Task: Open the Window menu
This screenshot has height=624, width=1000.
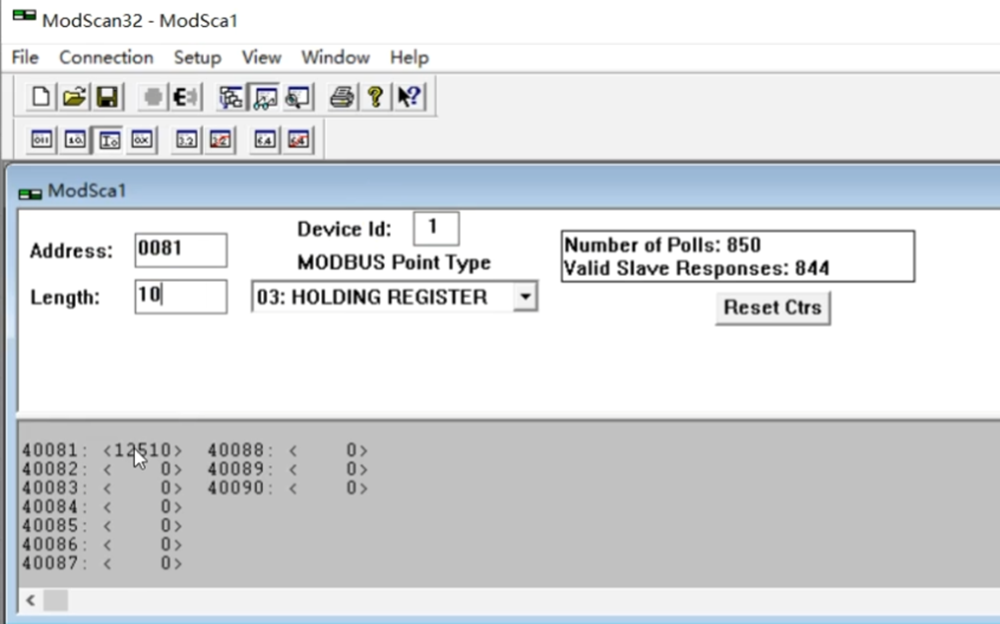Action: [335, 57]
